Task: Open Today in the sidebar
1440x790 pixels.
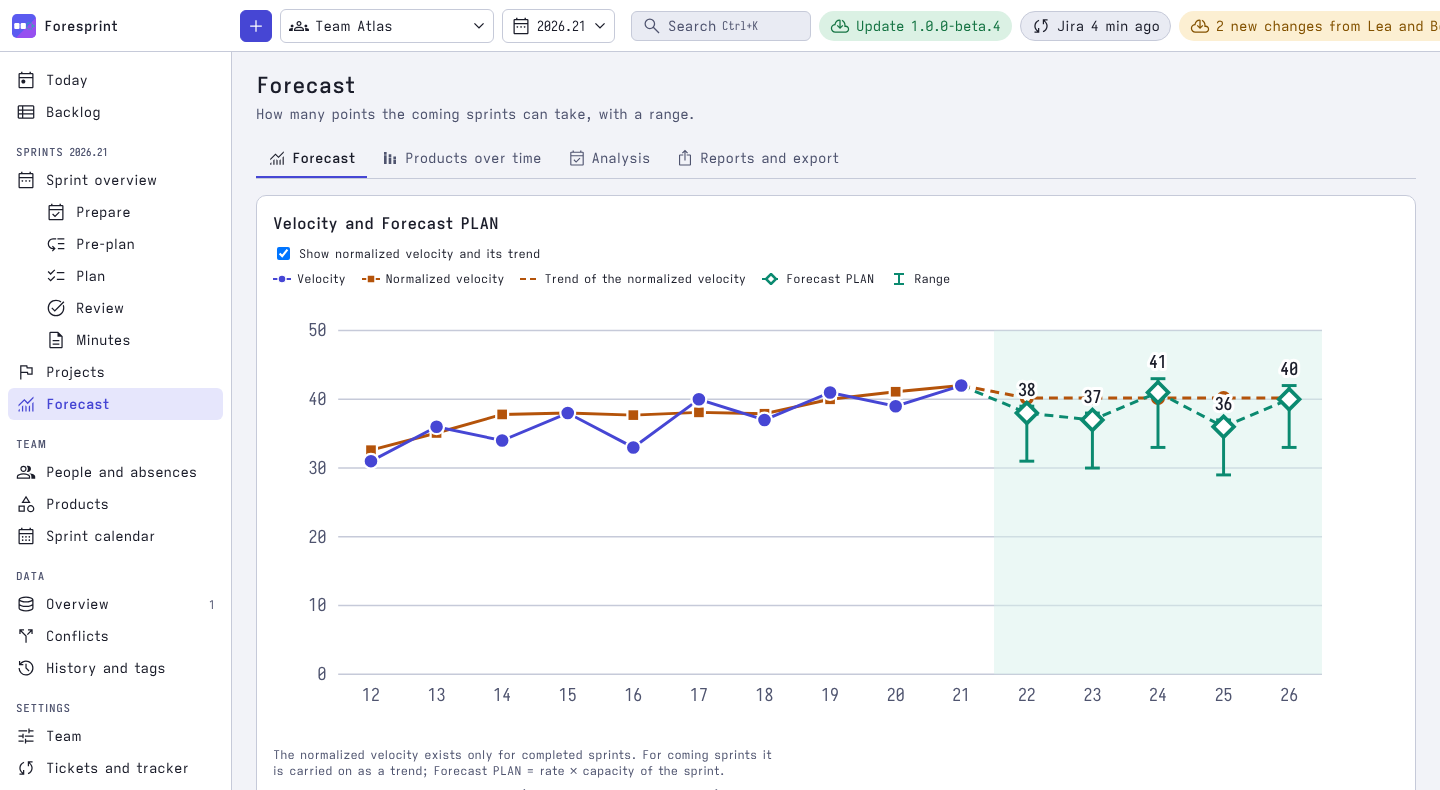Action: [116, 80]
